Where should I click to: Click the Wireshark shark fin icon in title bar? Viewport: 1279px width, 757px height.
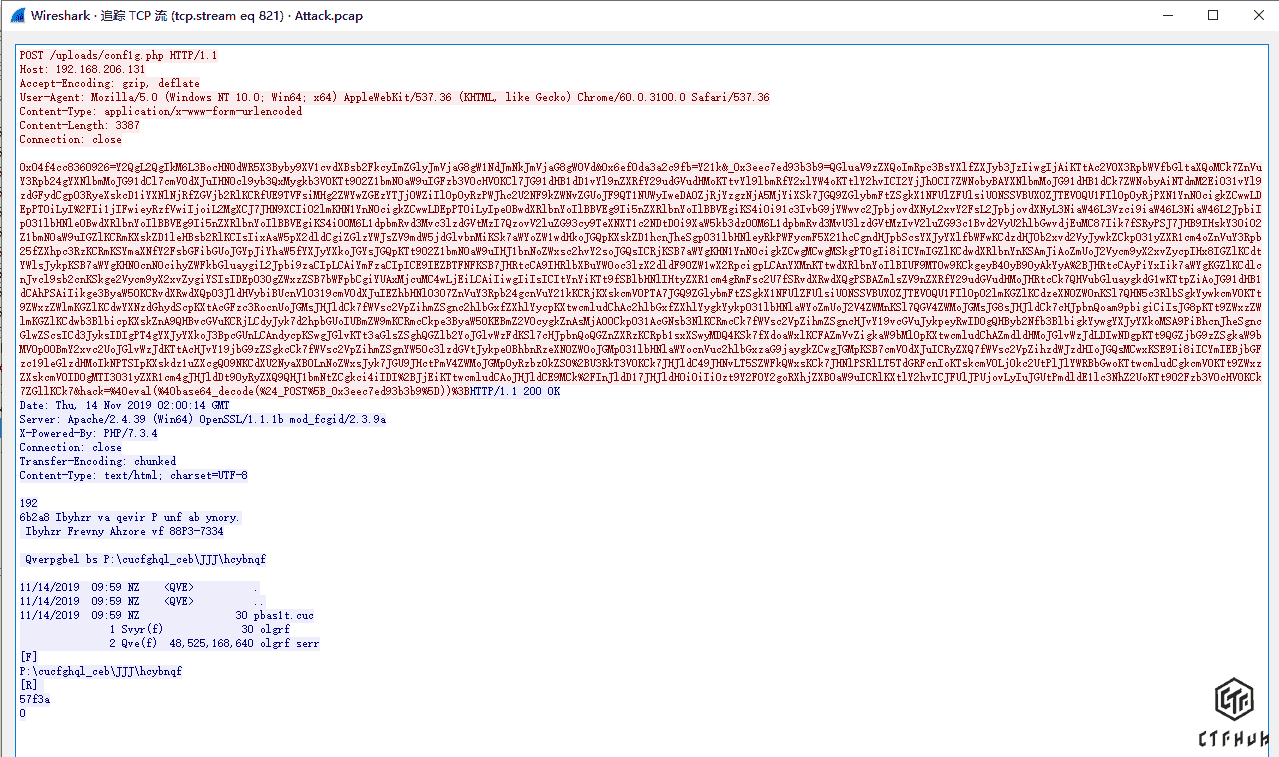pyautogui.click(x=16, y=15)
